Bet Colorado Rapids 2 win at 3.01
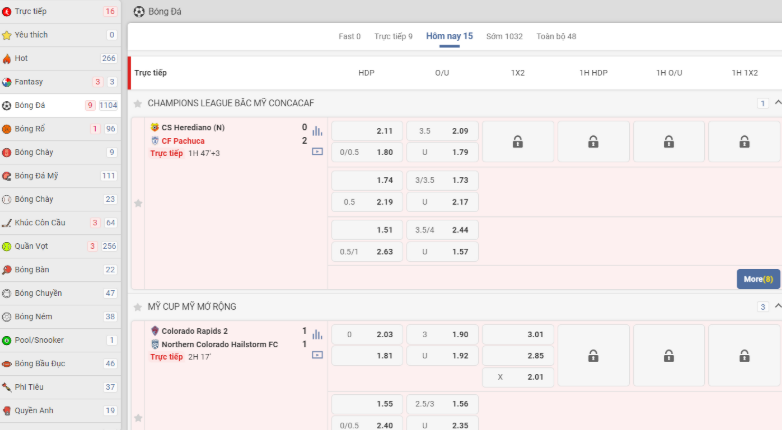This screenshot has height=434, width=782. (x=518, y=335)
